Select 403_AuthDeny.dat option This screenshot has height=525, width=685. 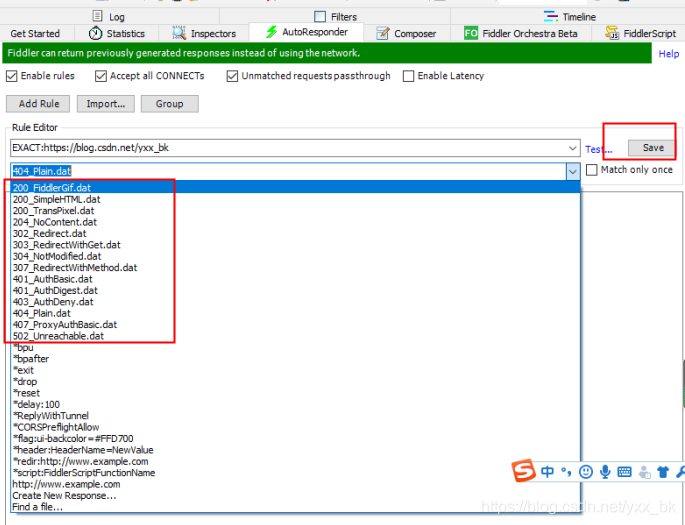tap(296, 302)
